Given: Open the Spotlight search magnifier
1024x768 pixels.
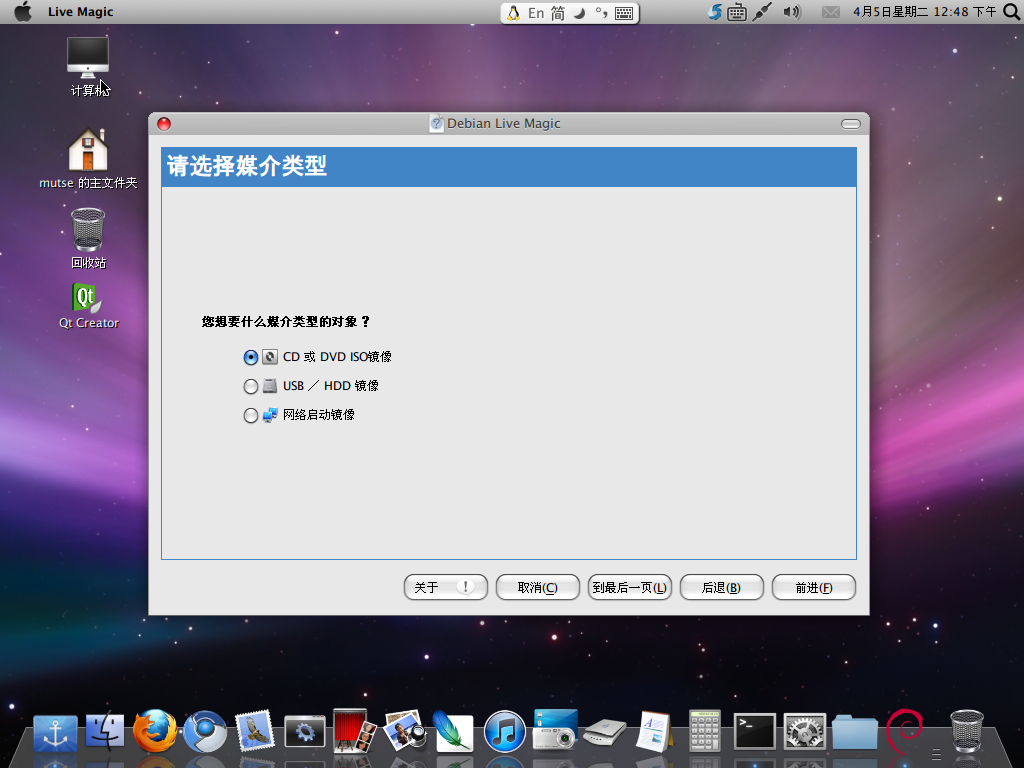Looking at the screenshot, I should point(1012,12).
